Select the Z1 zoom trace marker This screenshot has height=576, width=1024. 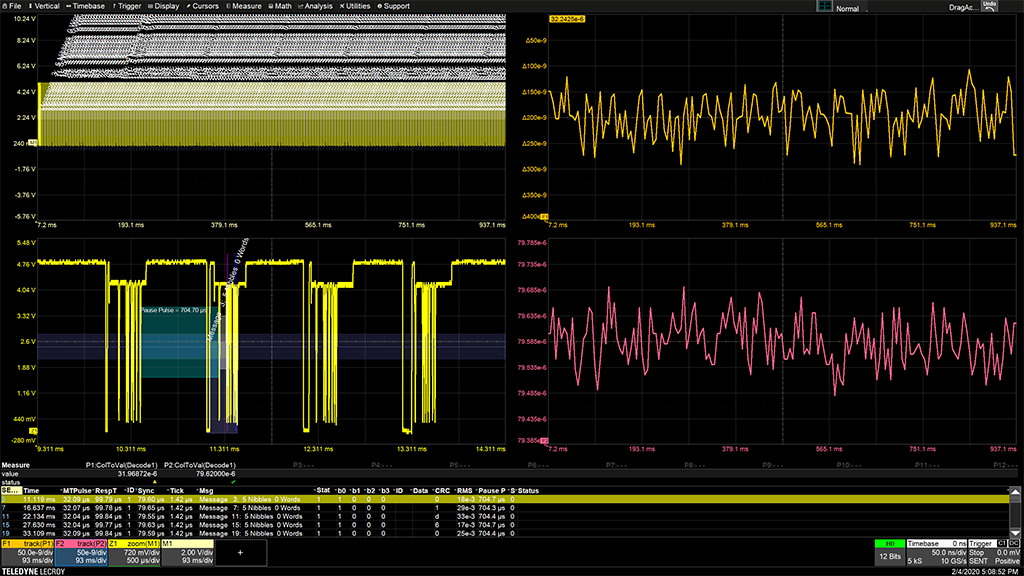coord(33,431)
